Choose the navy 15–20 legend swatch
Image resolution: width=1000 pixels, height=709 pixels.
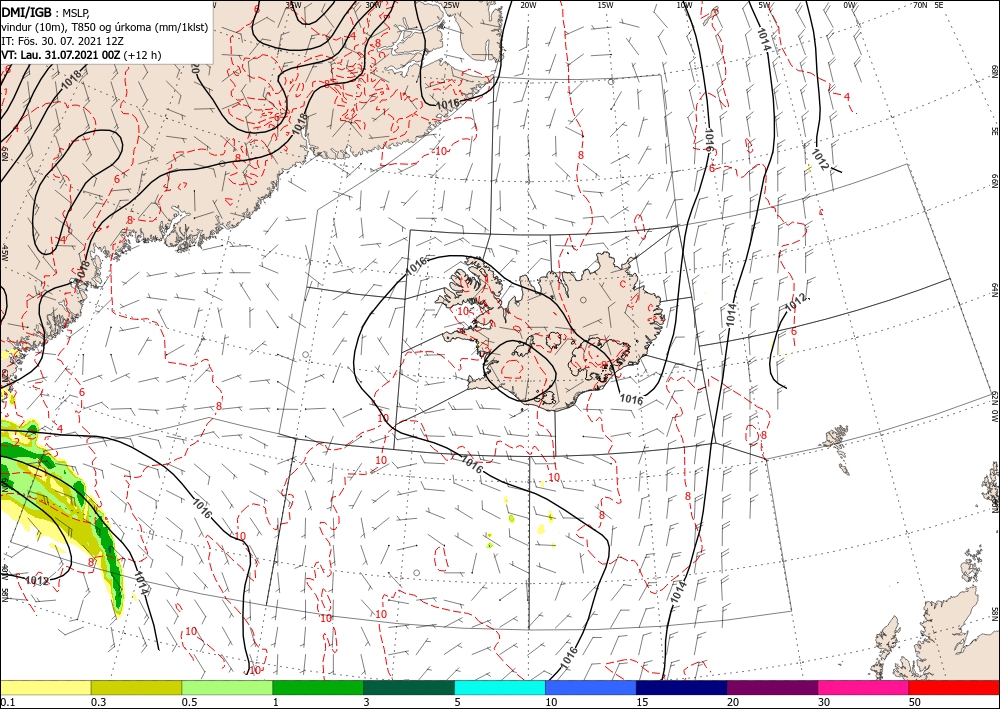682,687
